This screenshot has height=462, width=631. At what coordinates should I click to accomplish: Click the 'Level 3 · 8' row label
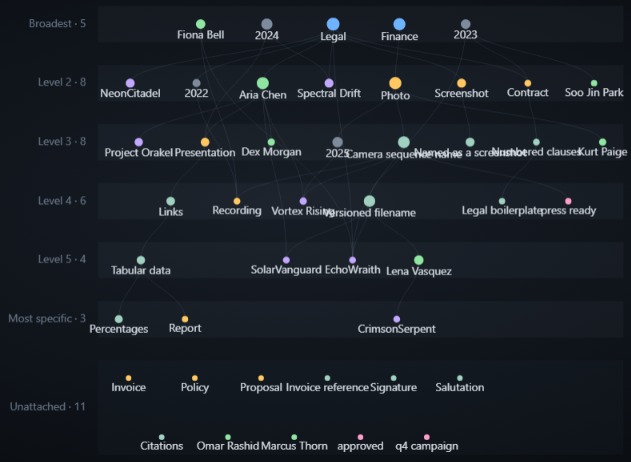[x=62, y=141]
